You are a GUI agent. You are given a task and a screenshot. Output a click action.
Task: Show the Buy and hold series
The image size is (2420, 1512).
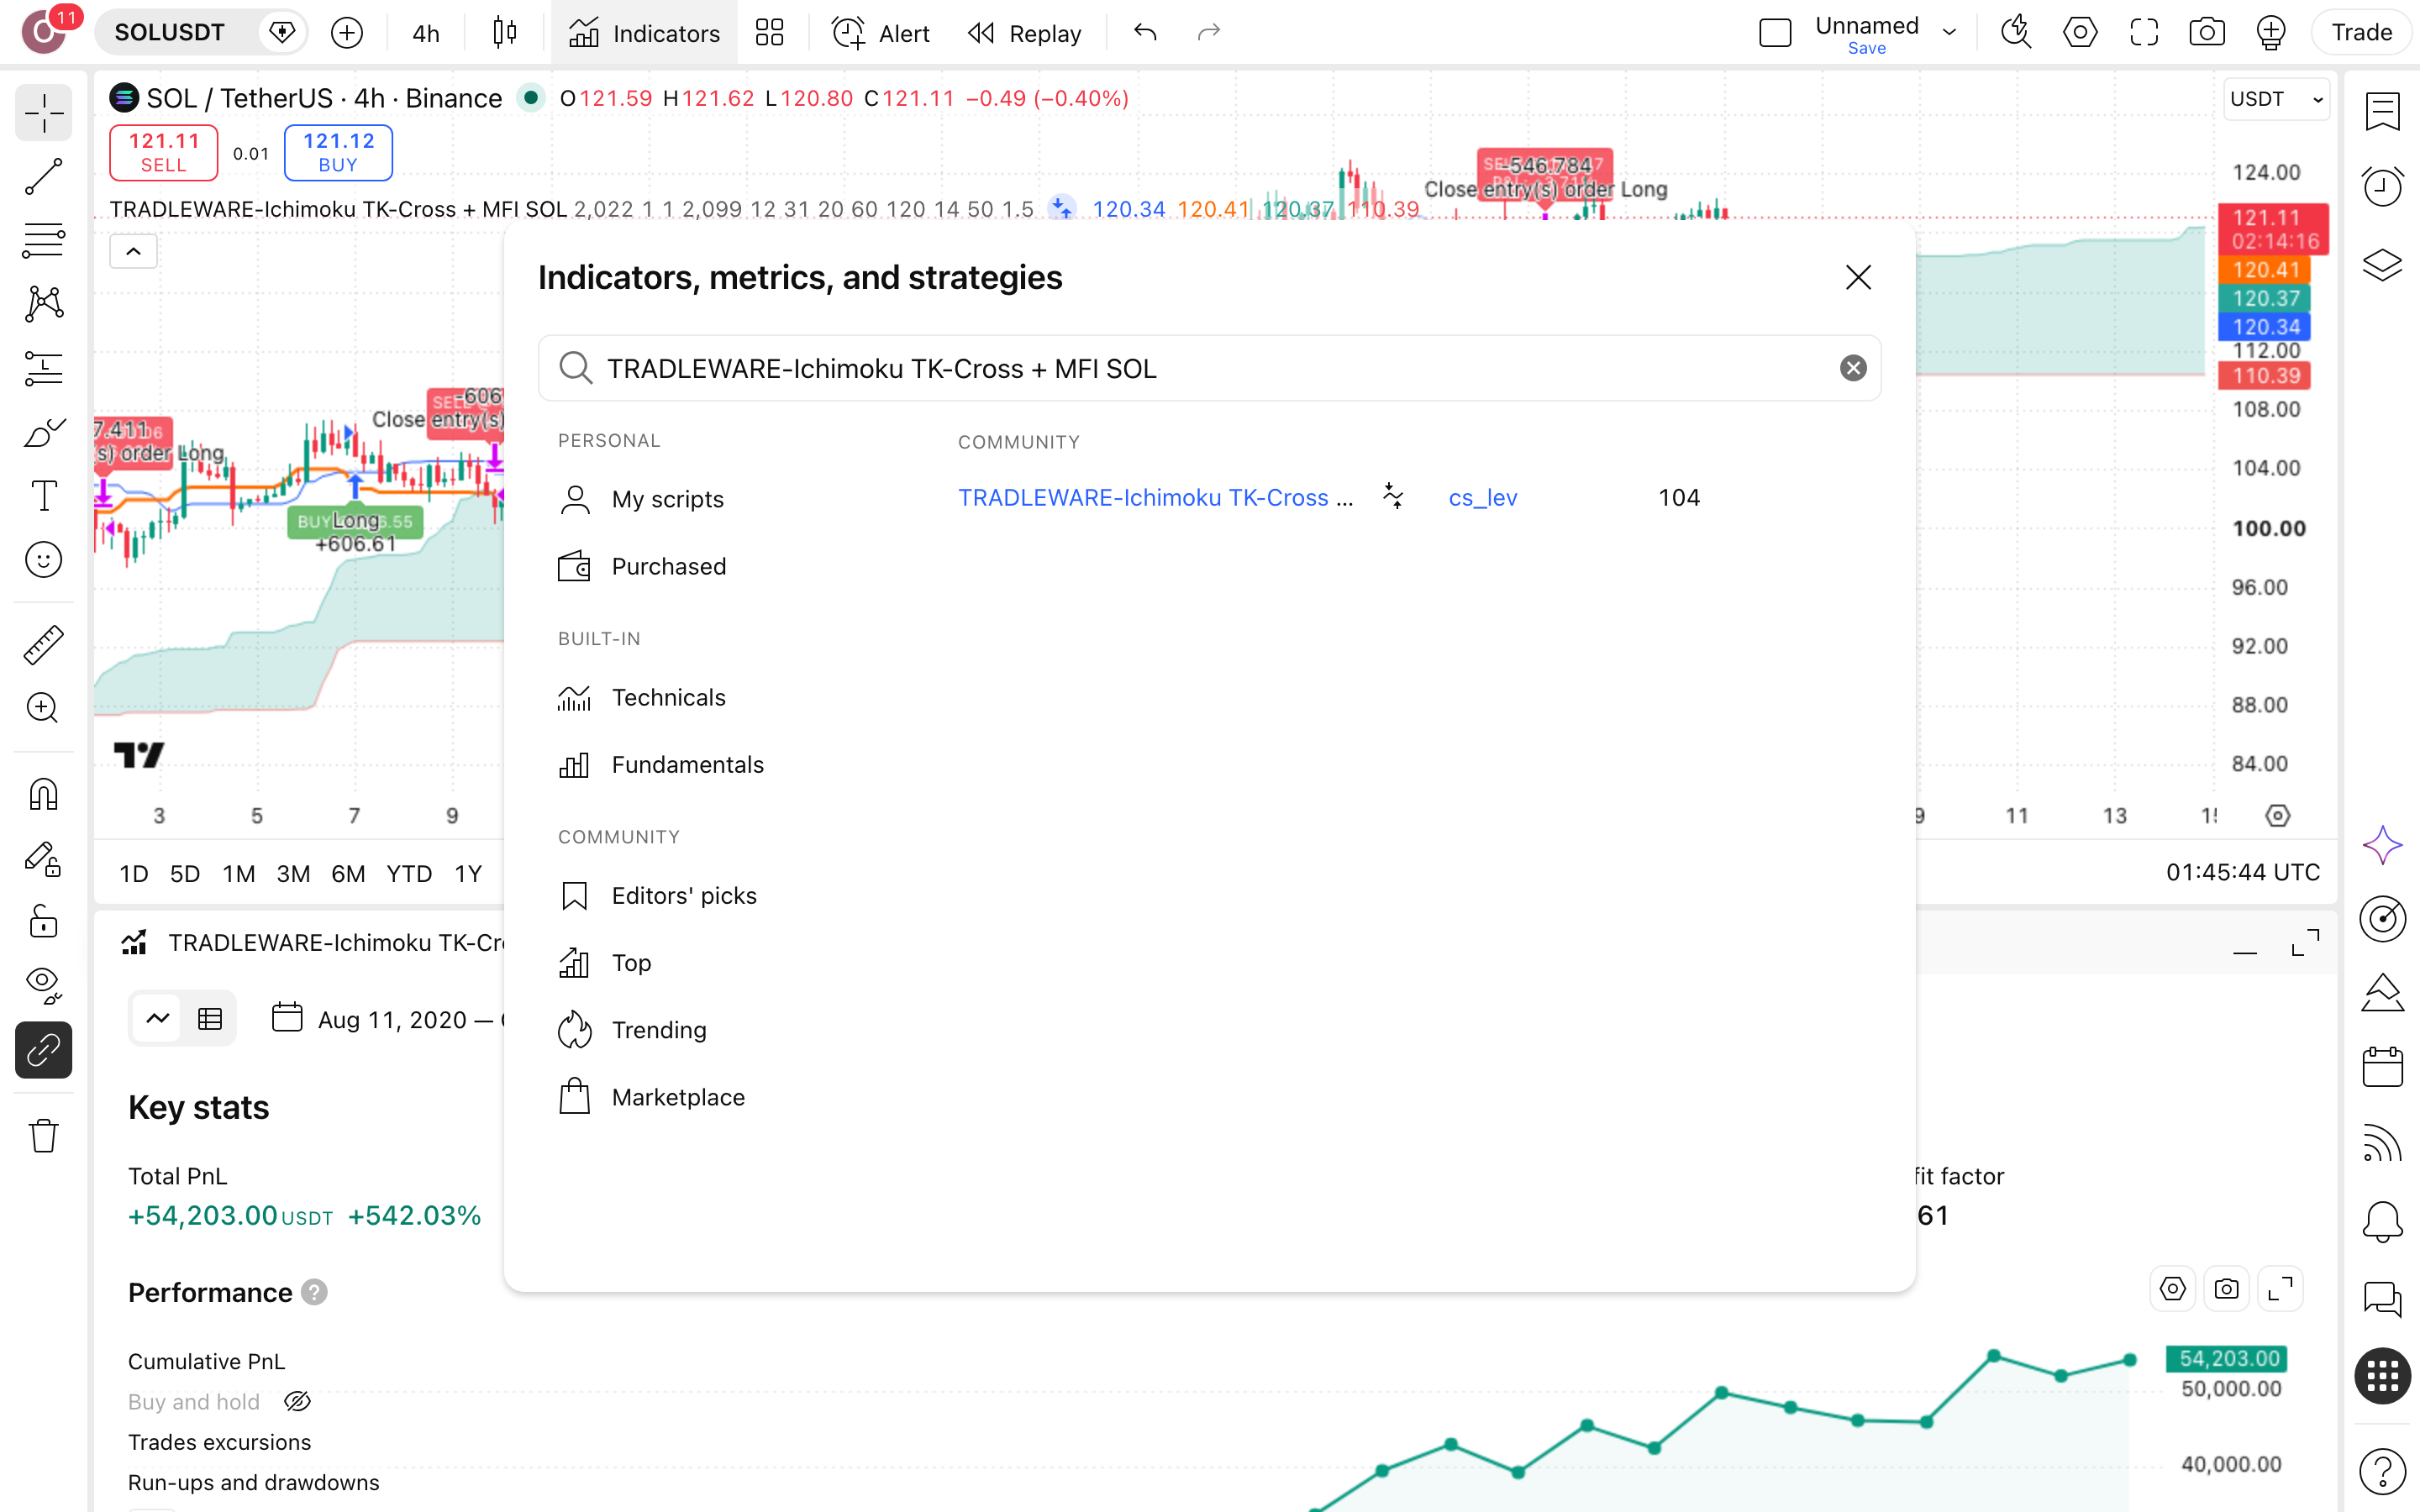pyautogui.click(x=297, y=1402)
